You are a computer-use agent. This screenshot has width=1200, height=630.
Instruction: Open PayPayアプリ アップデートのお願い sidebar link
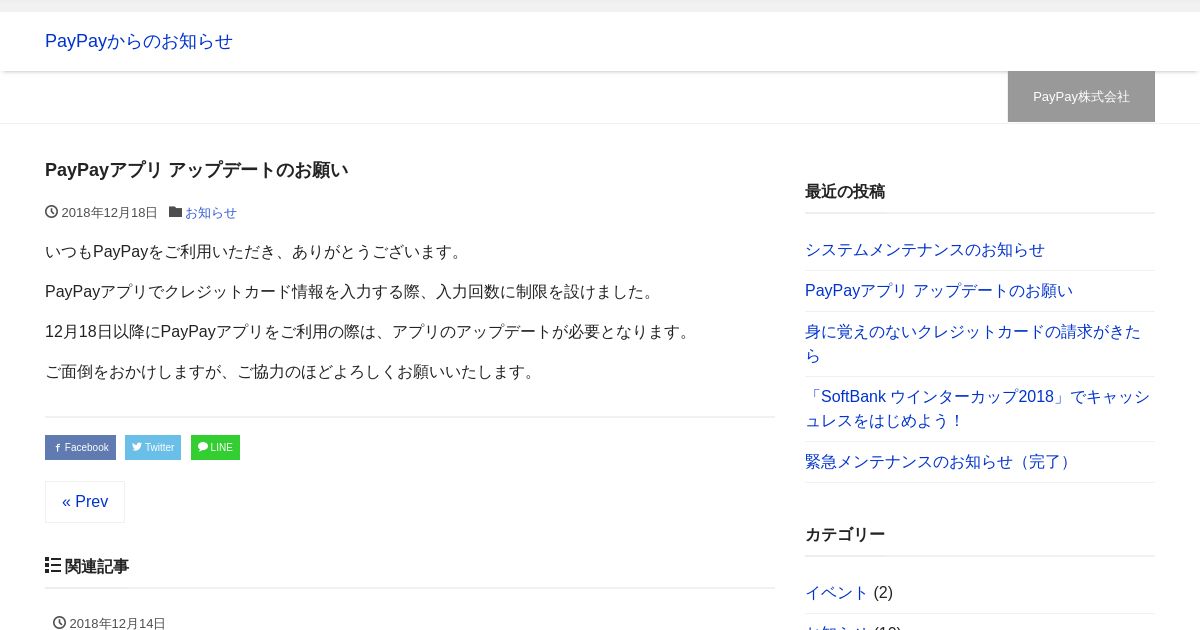pos(939,291)
